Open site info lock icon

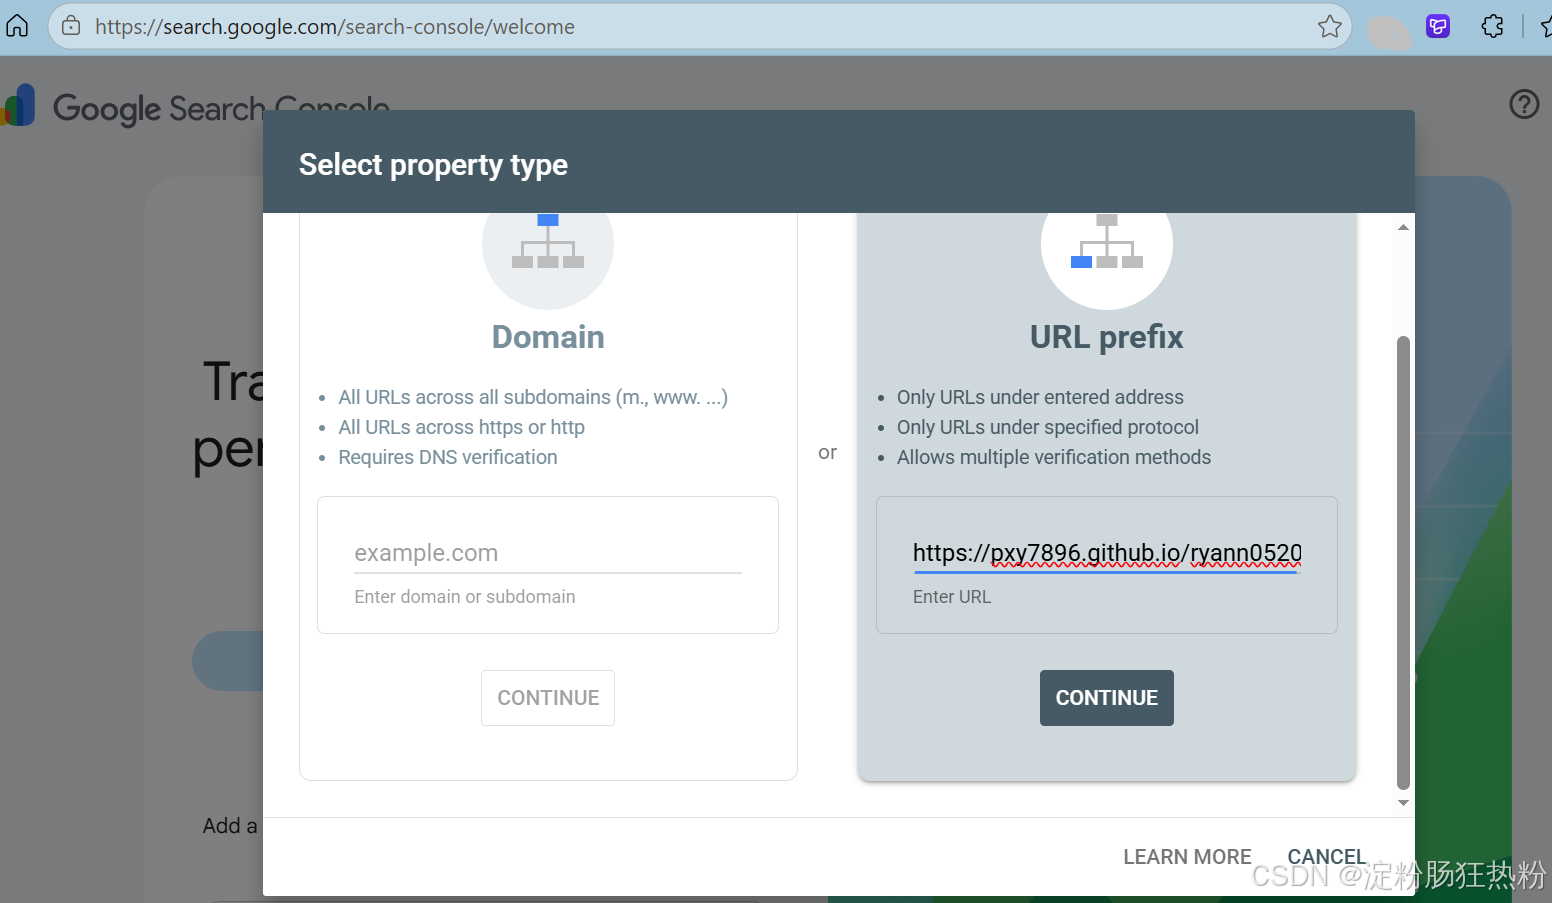[x=71, y=26]
